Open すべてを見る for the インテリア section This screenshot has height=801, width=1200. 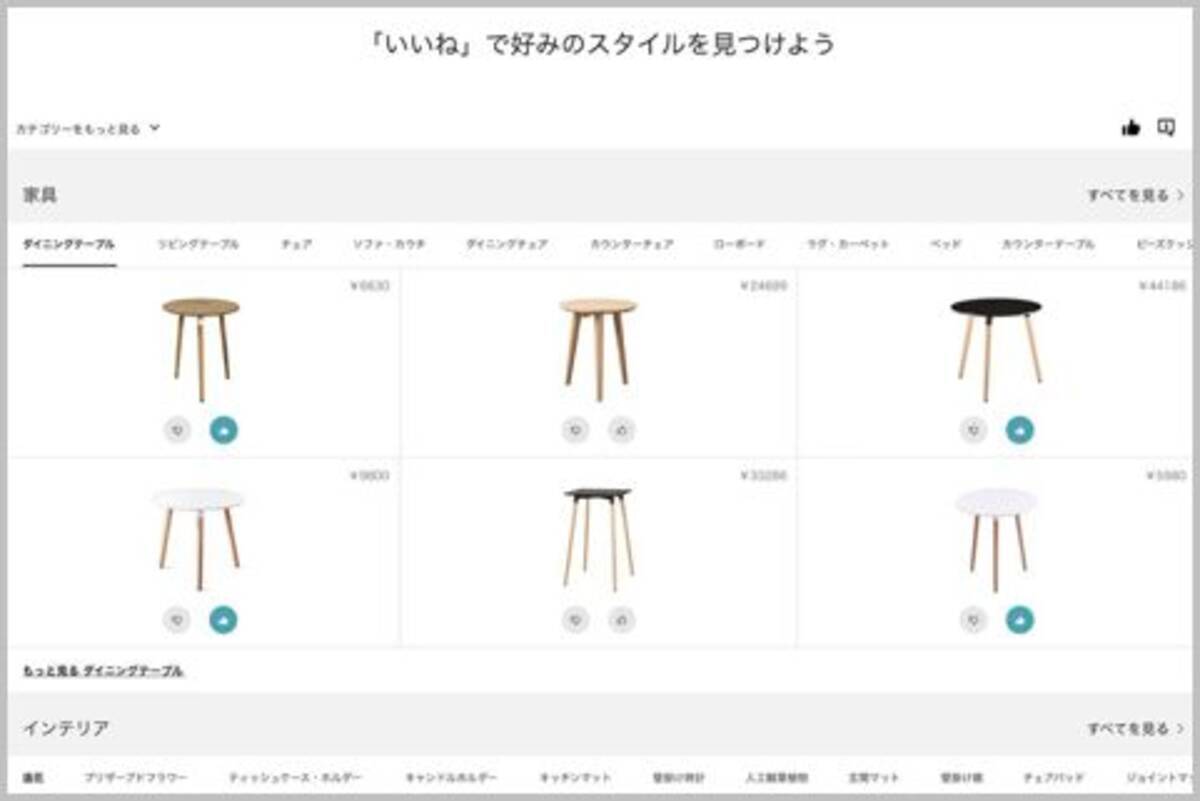coord(1137,729)
